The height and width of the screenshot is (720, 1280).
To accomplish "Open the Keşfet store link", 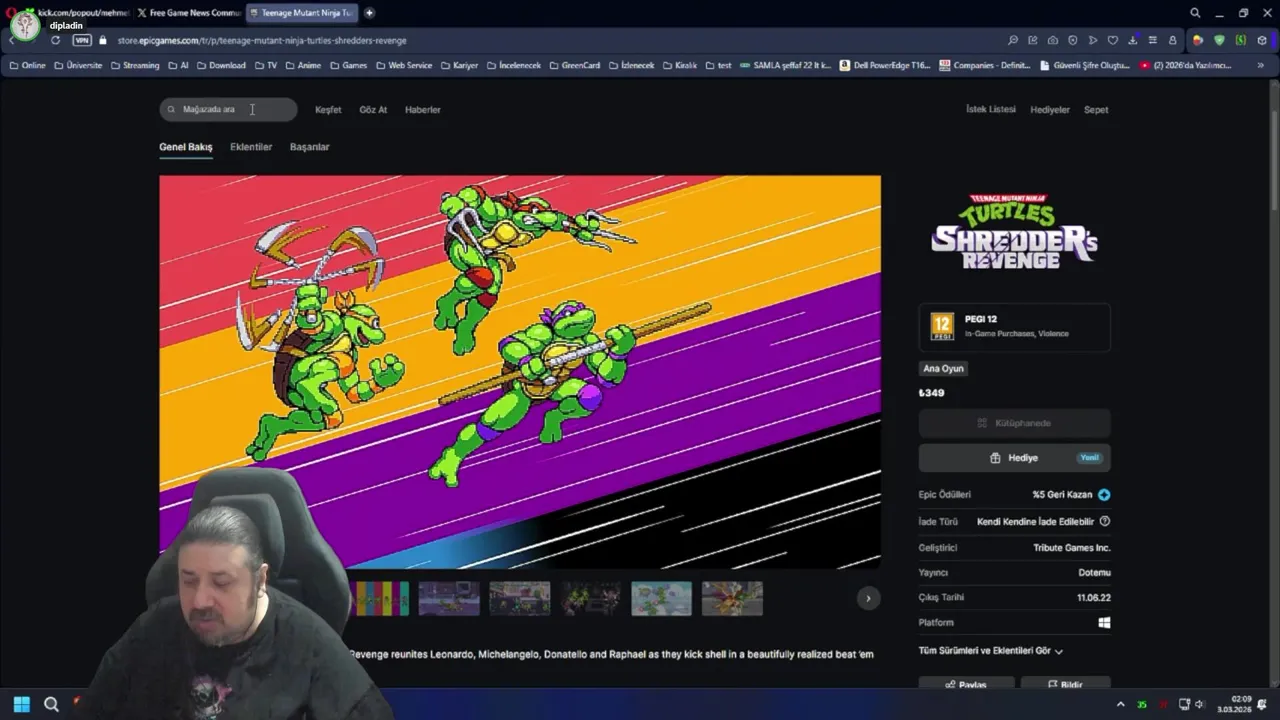I will point(328,110).
